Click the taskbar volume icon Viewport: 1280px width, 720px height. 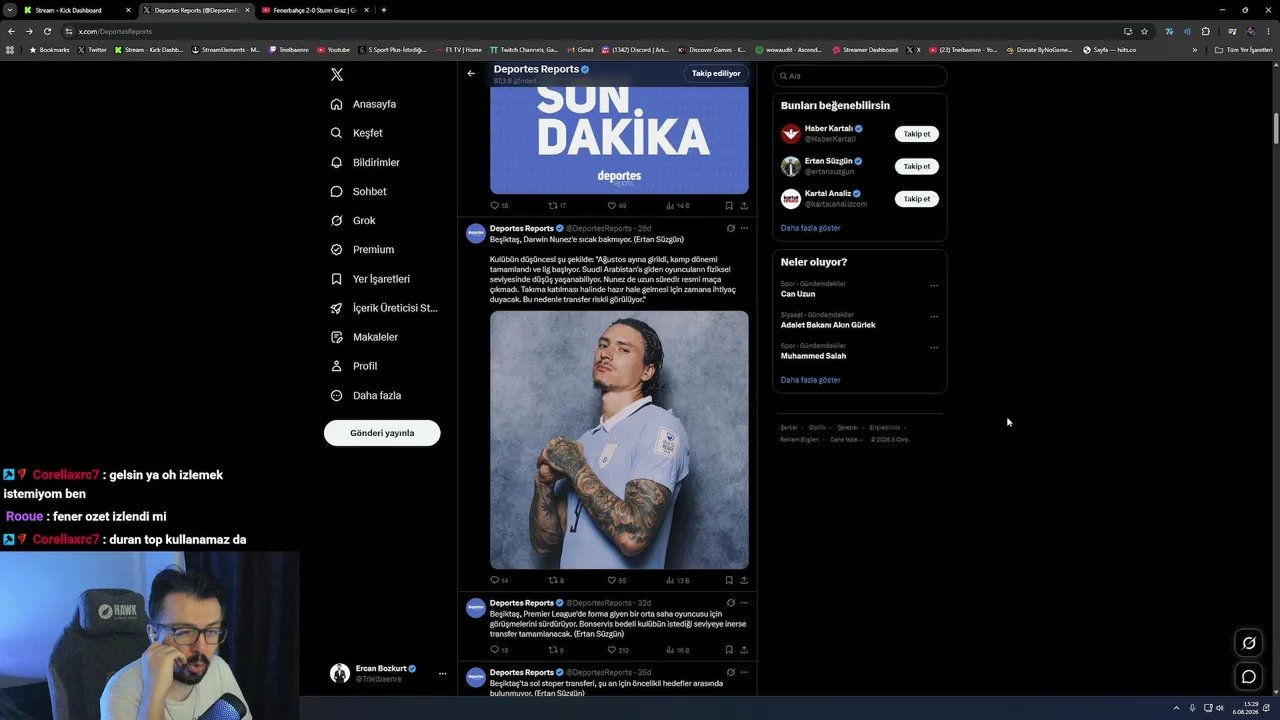pos(1220,708)
